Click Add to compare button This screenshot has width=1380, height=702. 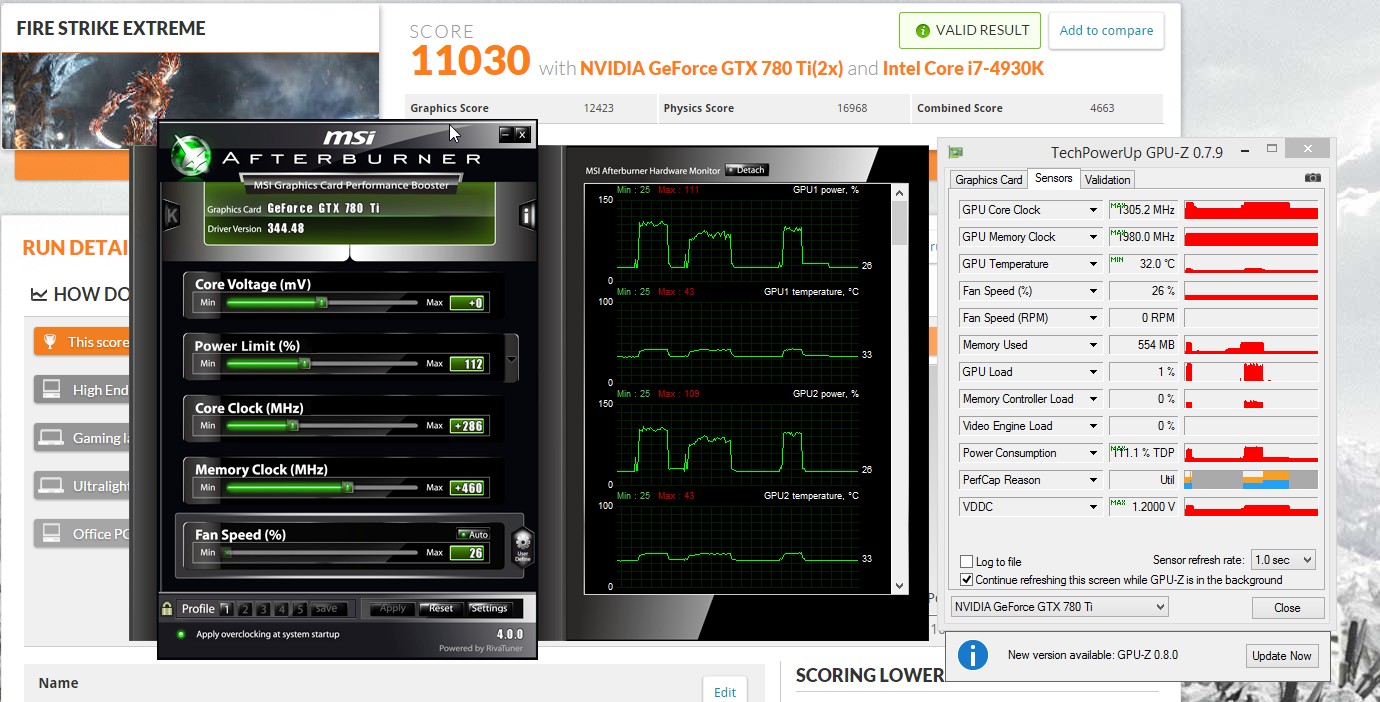[x=1106, y=31]
